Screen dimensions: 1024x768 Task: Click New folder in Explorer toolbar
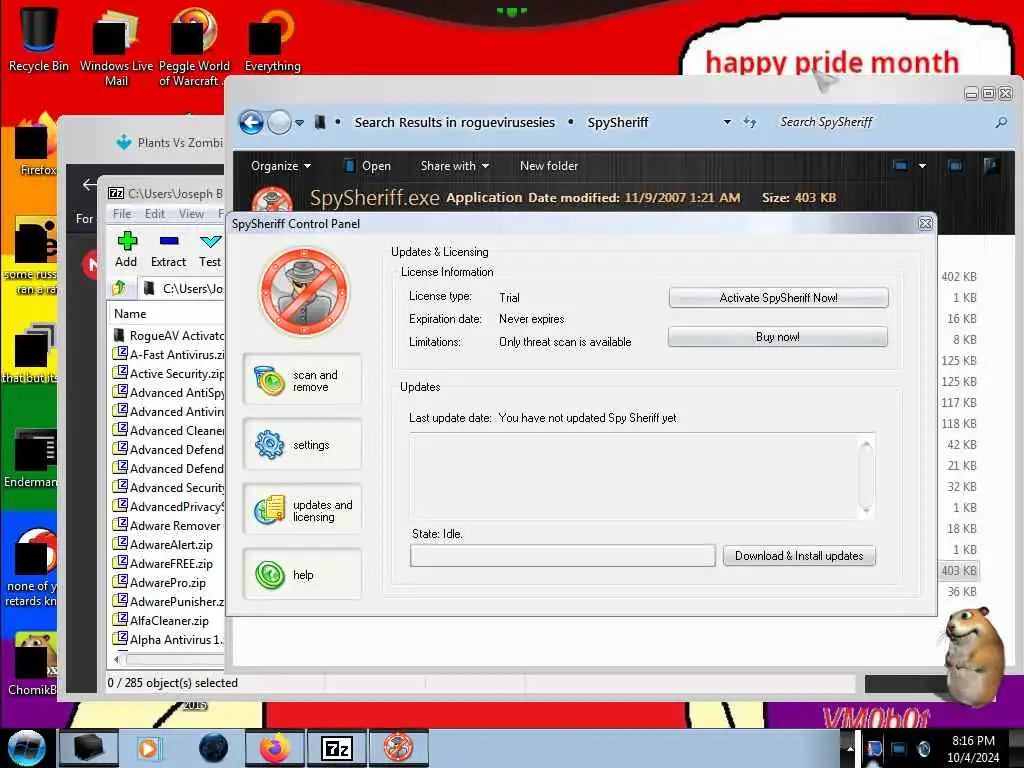coord(549,166)
